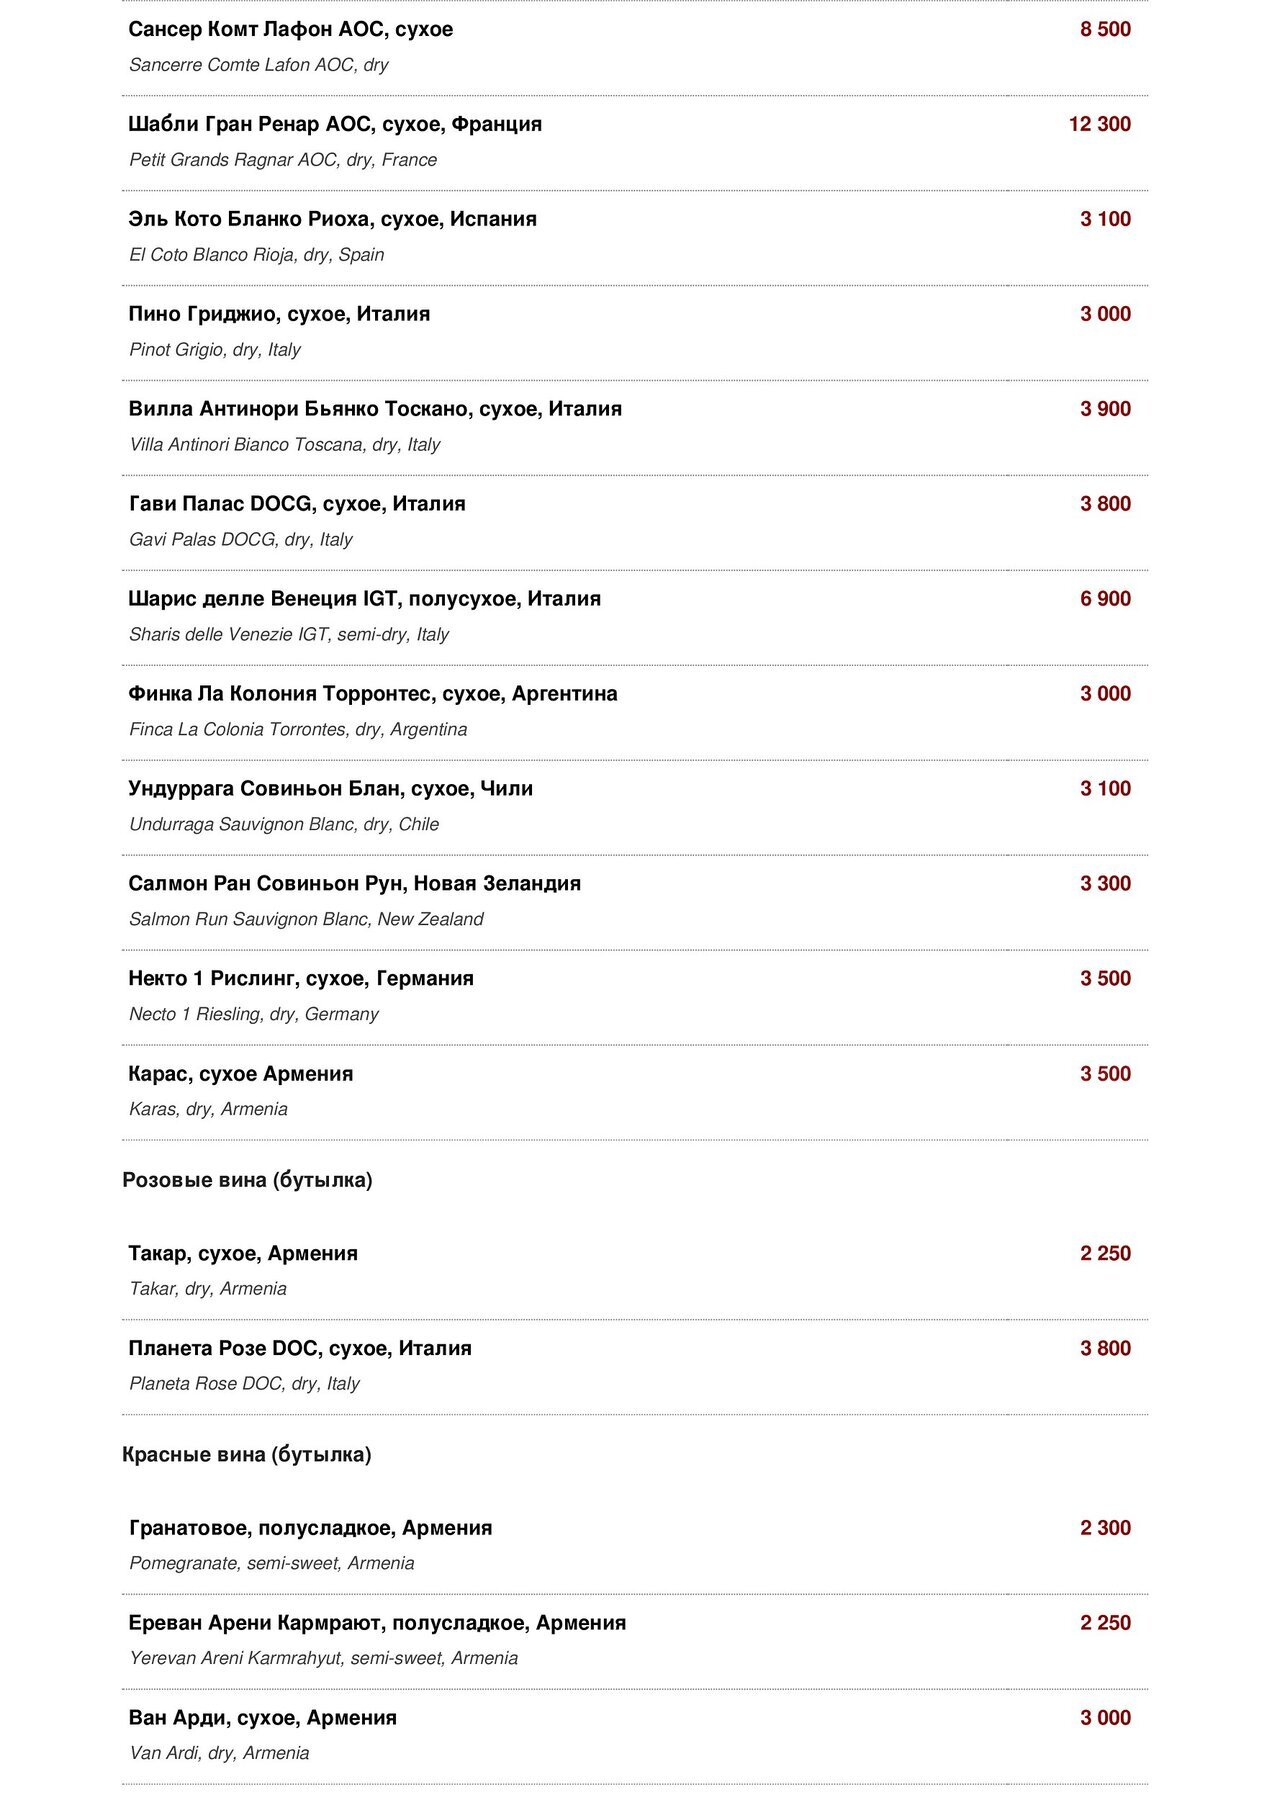1272x1800 pixels.
Task: Click the Розовые вина (бутылка) heading
Action: click(x=247, y=1180)
